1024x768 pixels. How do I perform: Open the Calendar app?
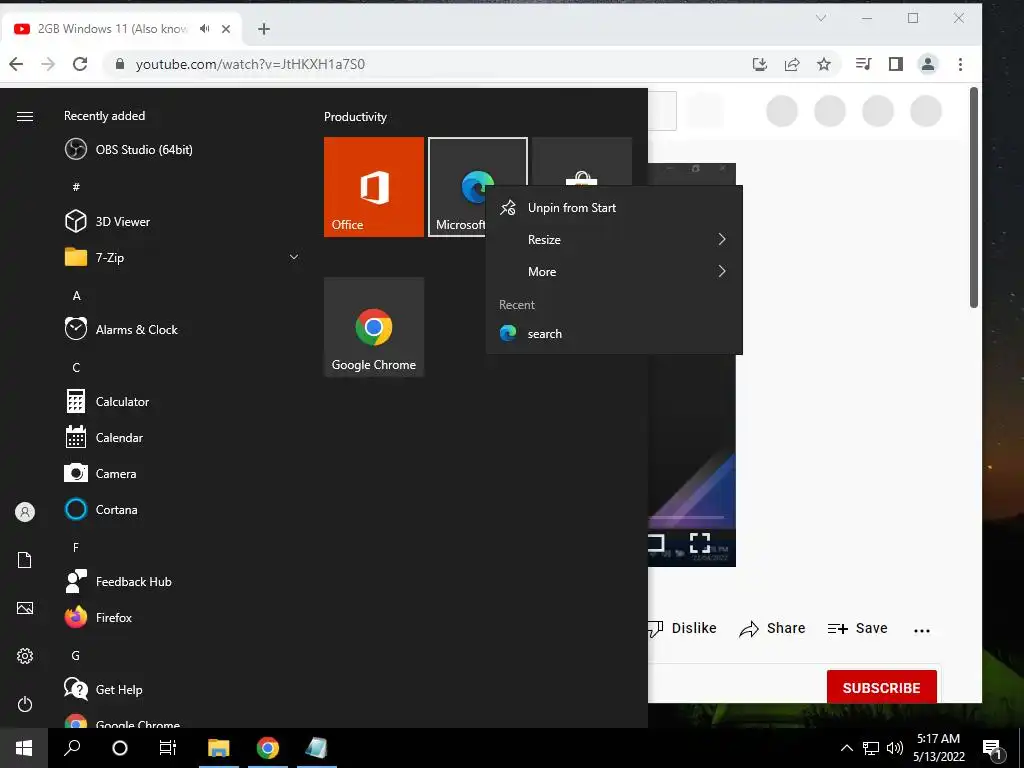point(104,438)
